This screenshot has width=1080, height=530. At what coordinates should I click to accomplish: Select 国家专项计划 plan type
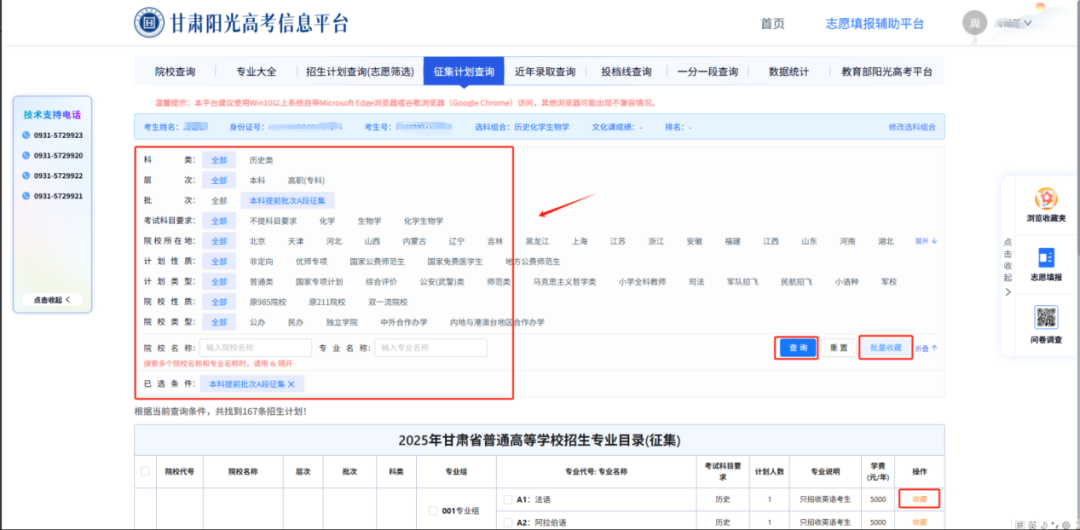[x=319, y=282]
